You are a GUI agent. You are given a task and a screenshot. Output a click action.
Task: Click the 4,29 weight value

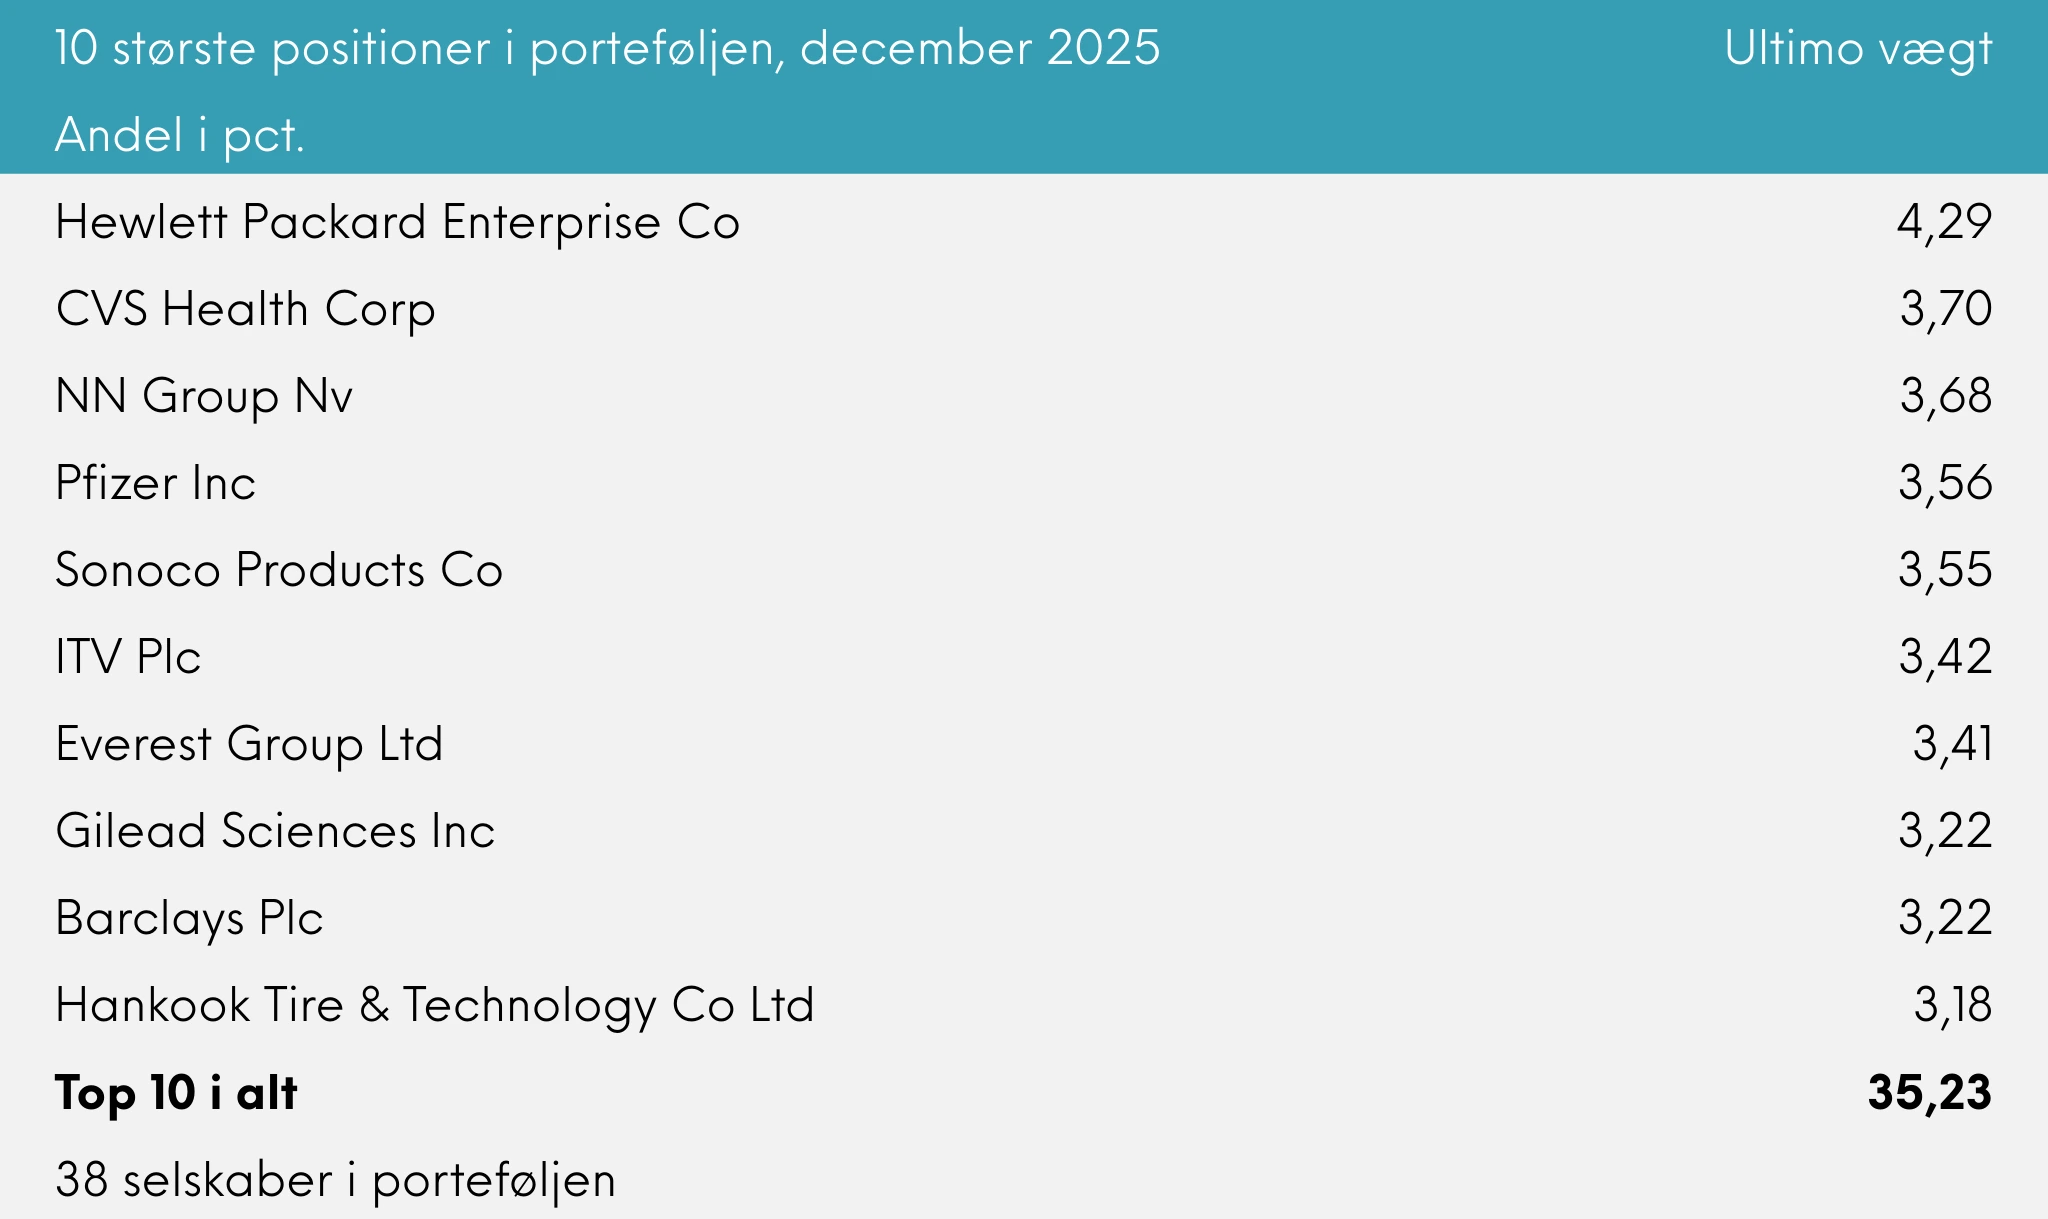(x=1944, y=222)
